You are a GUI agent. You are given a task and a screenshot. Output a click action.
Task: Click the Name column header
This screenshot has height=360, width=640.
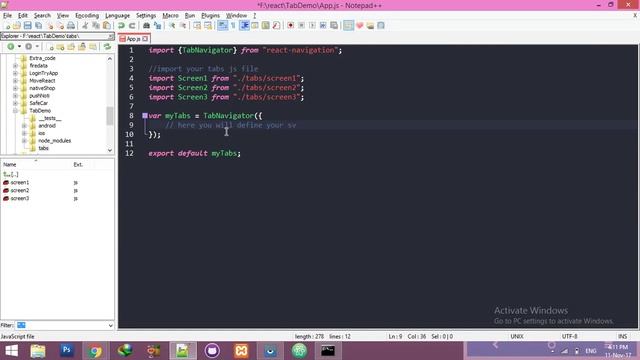pyautogui.click(x=36, y=164)
